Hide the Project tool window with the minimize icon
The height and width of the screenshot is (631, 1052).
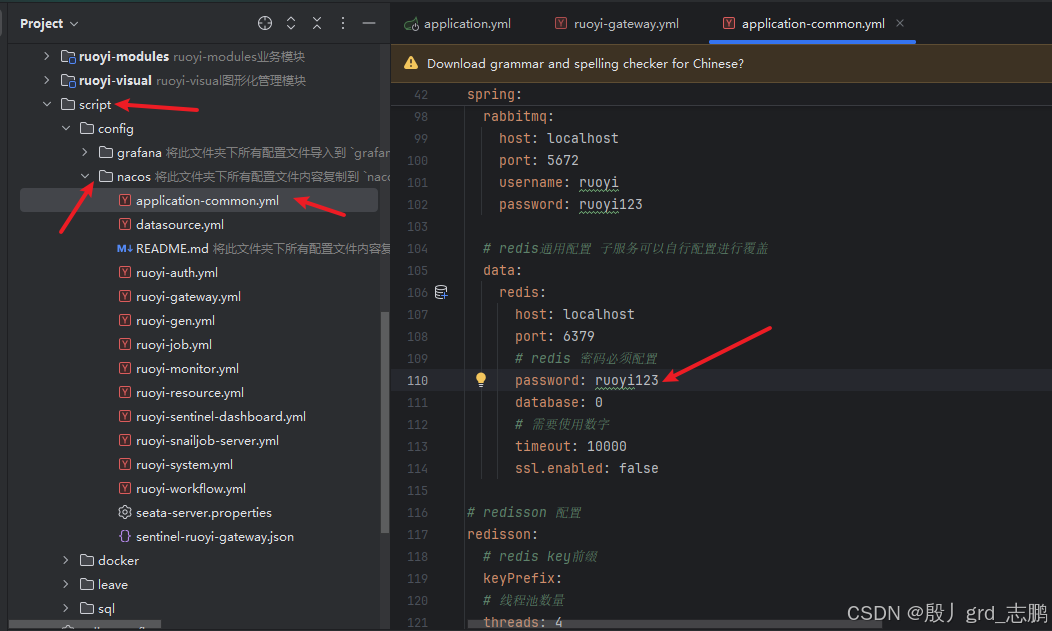coord(369,23)
